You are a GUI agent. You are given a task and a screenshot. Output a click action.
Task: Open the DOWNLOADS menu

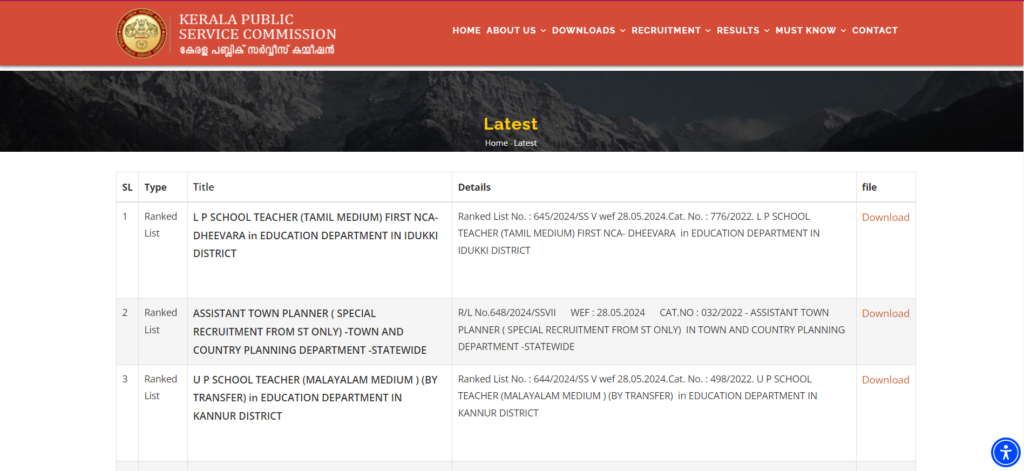click(584, 30)
